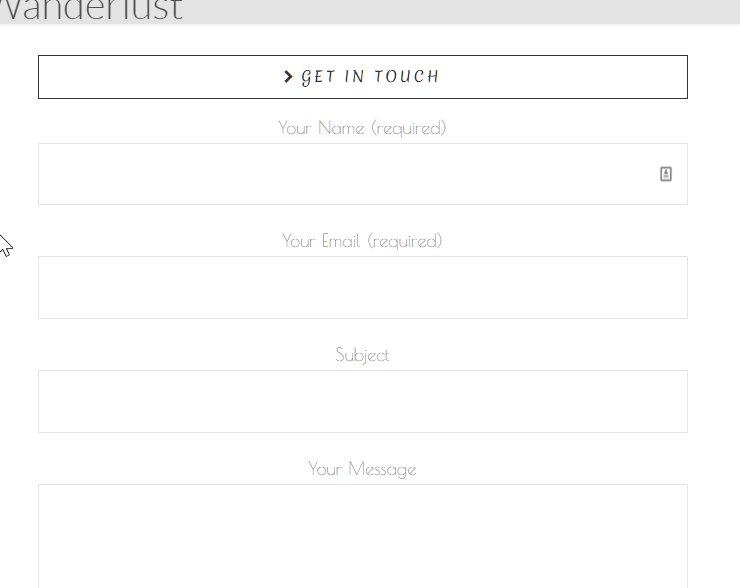Click the word "Message" above the text area
Image resolution: width=740 pixels, height=588 pixels.
(x=382, y=470)
